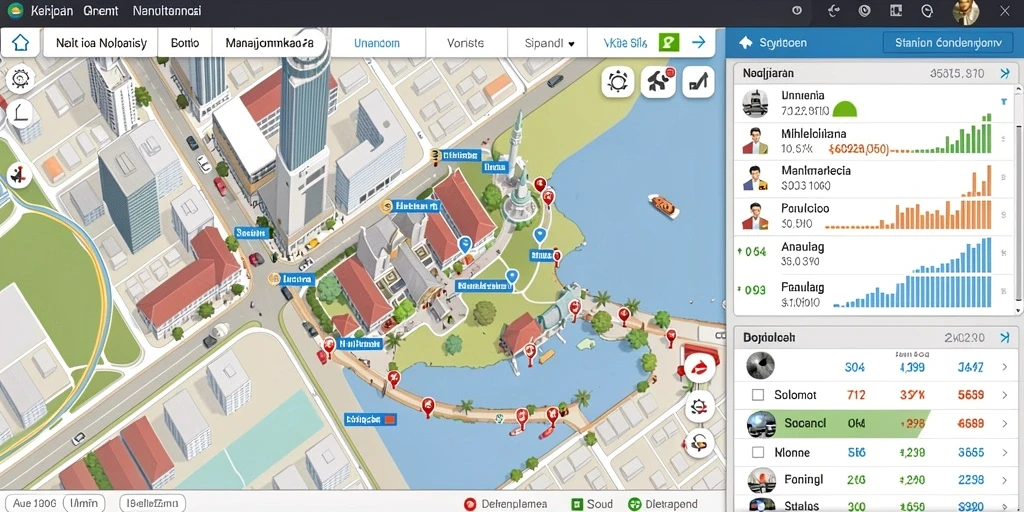The width and height of the screenshot is (1024, 512).
Task: Tick the Nlonne row checkbox
Action: (x=758, y=452)
